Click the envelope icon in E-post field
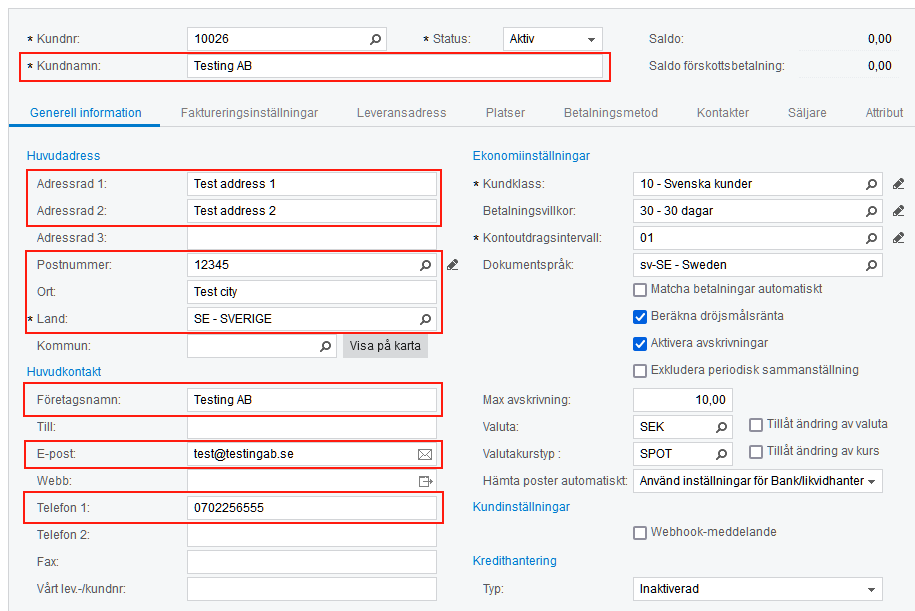 (425, 454)
